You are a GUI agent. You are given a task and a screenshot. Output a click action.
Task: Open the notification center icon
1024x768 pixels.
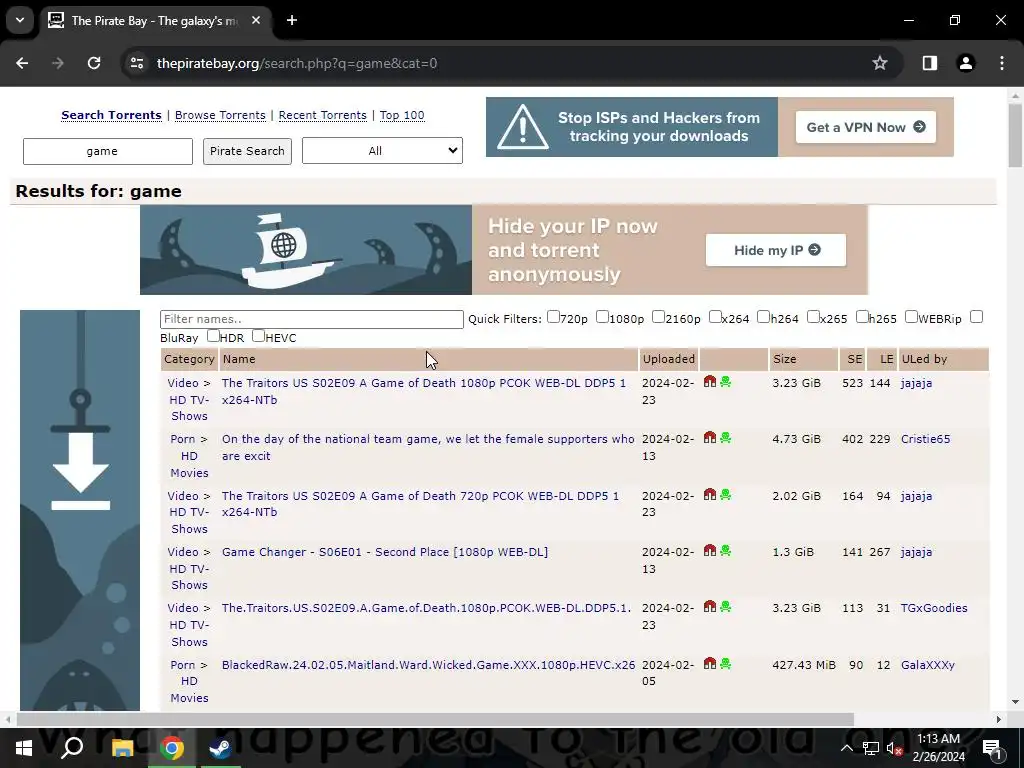(991, 748)
